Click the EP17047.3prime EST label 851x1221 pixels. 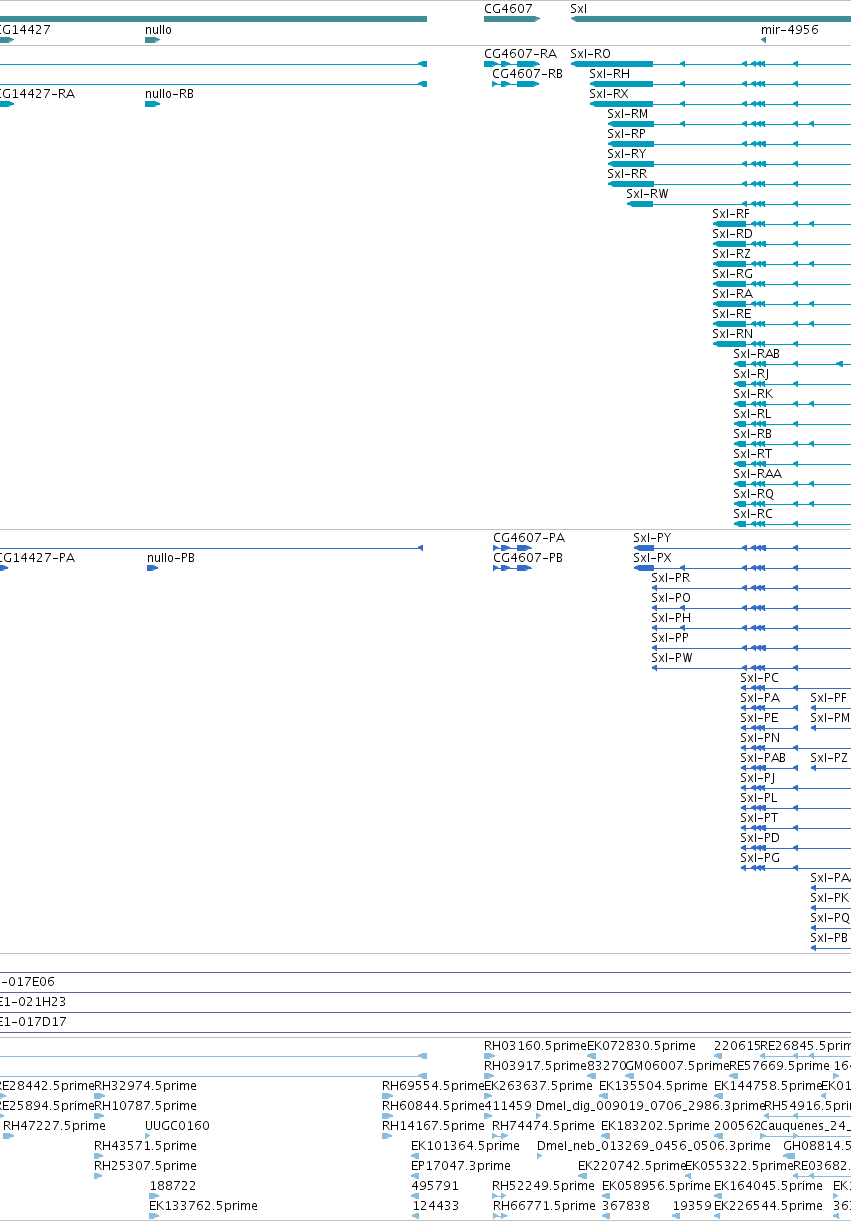tap(461, 1166)
